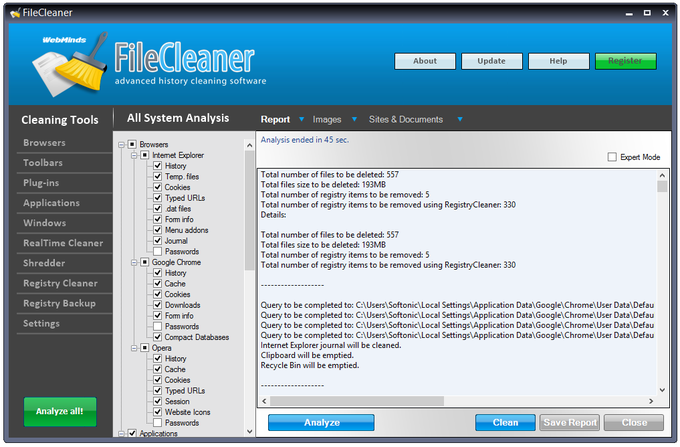Open the Toolbars cleaning tool
The height and width of the screenshot is (447, 680).
pos(43,163)
